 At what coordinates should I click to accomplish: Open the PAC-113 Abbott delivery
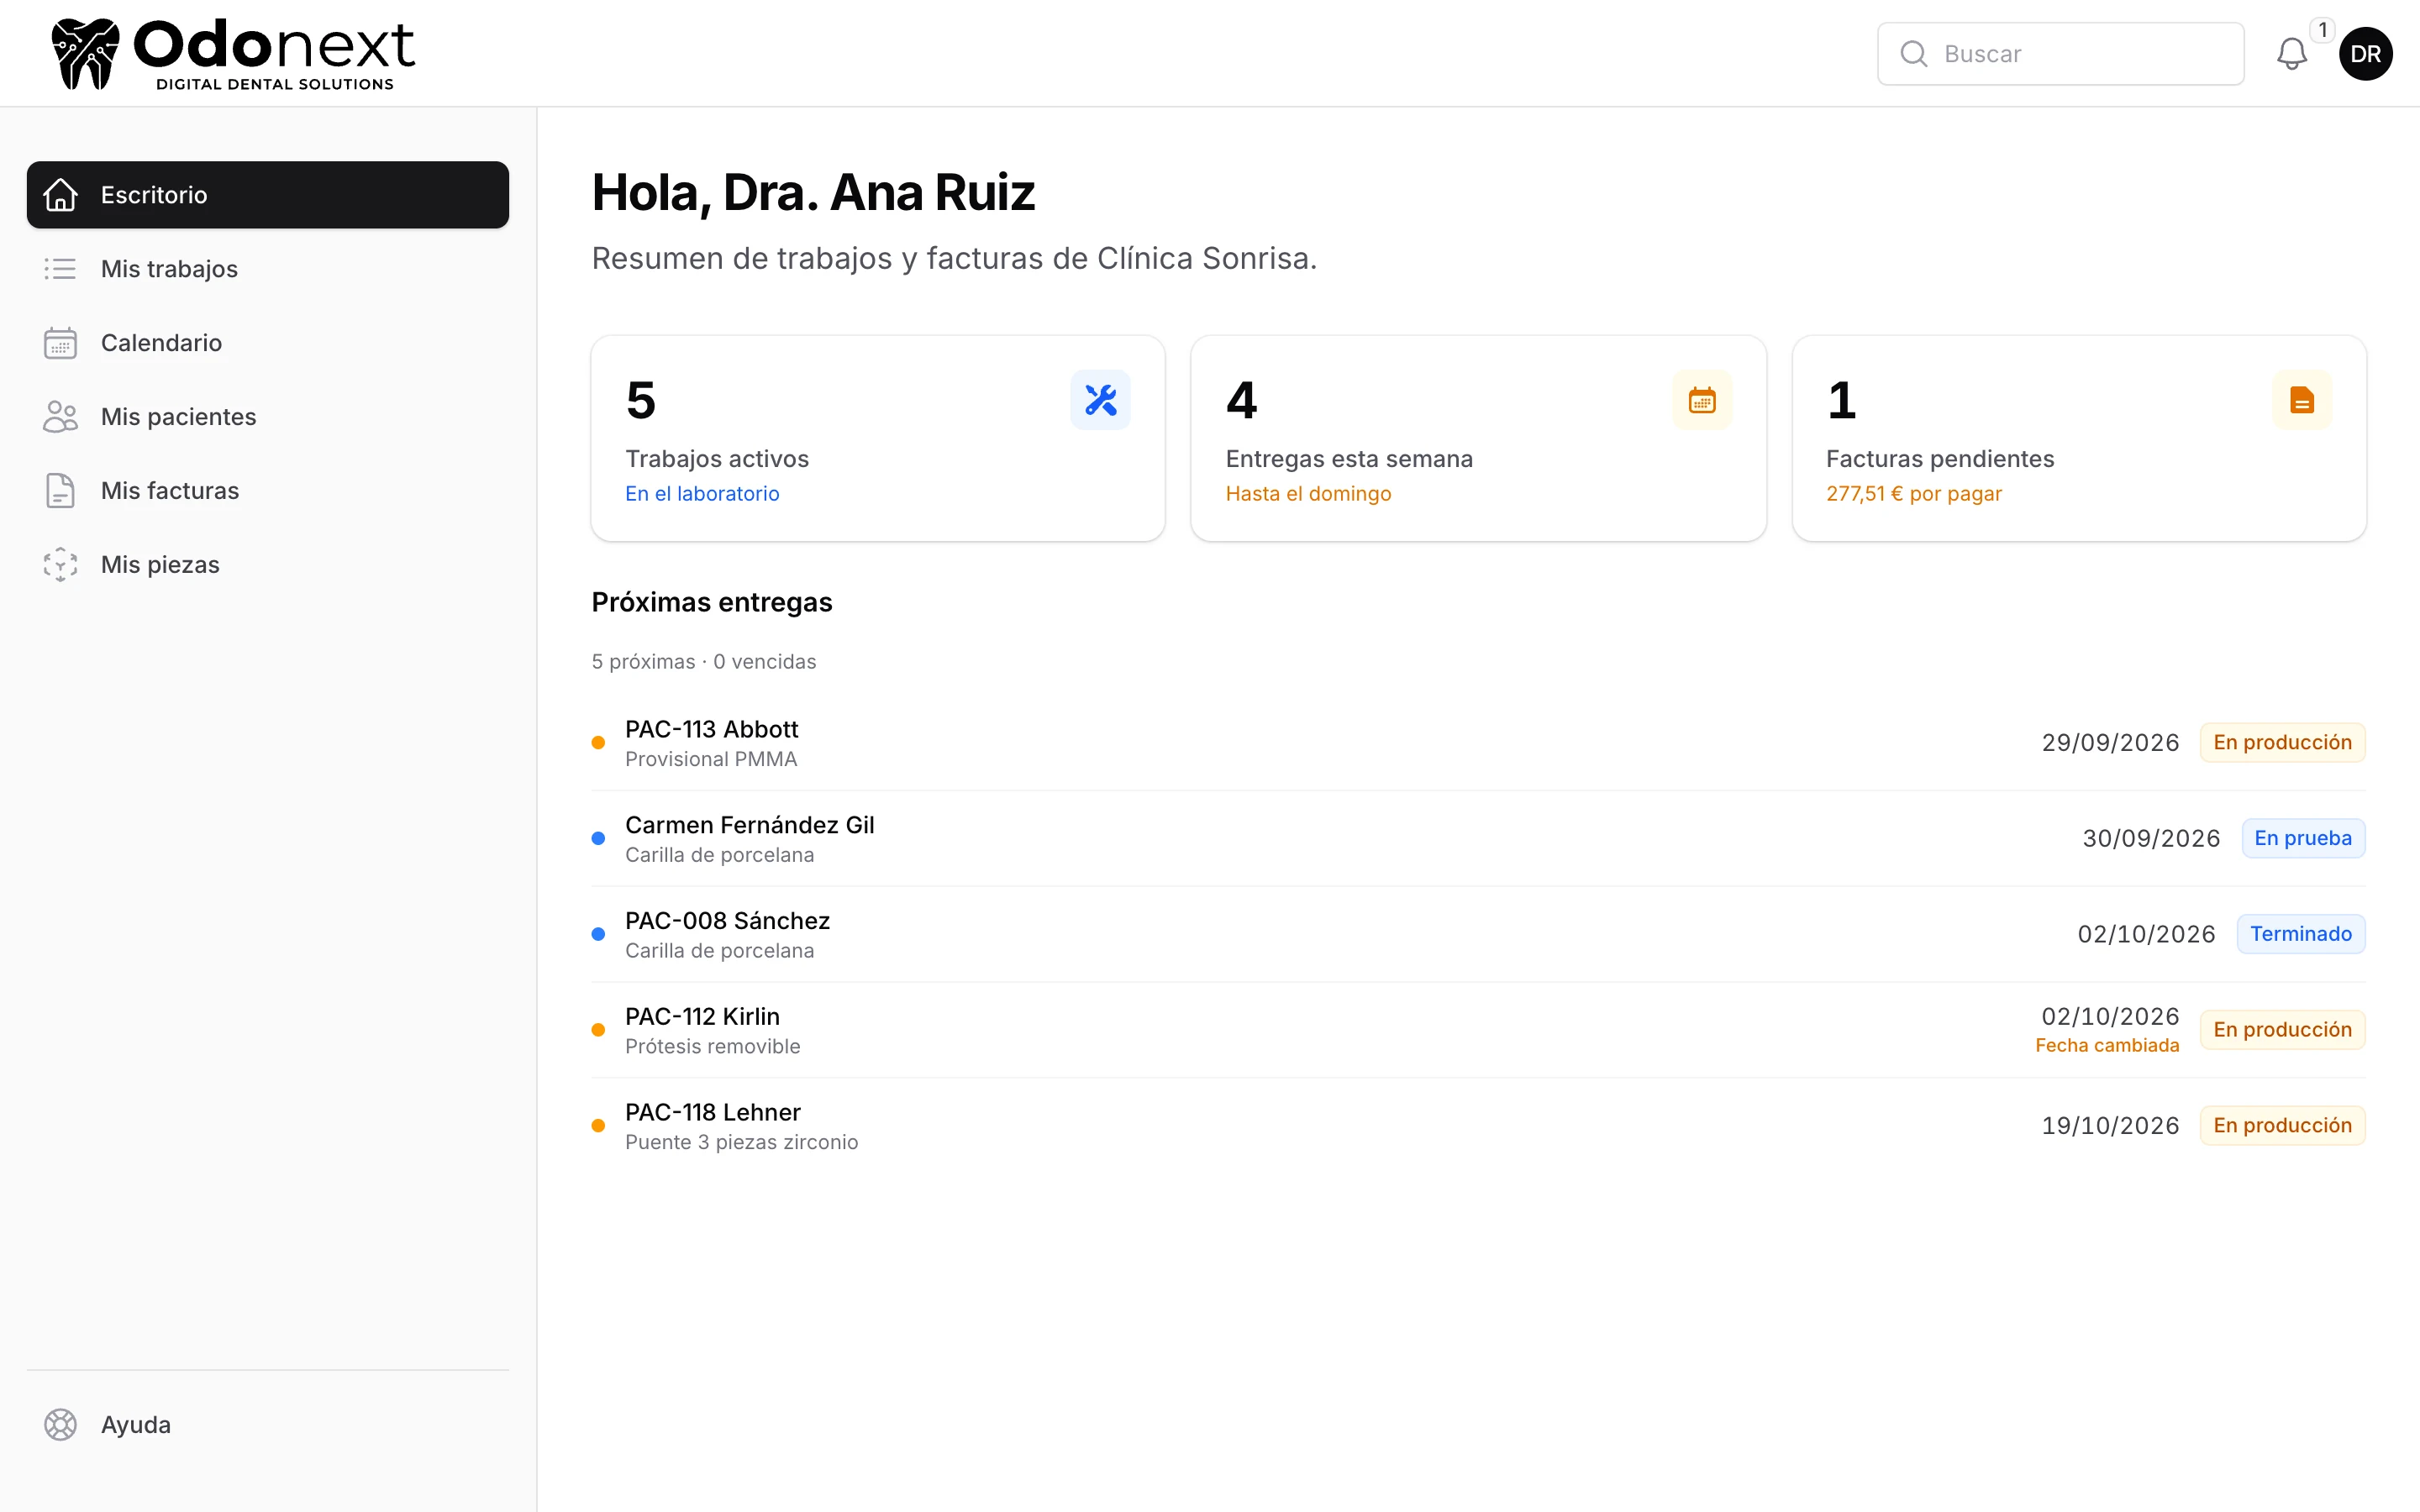[1478, 743]
